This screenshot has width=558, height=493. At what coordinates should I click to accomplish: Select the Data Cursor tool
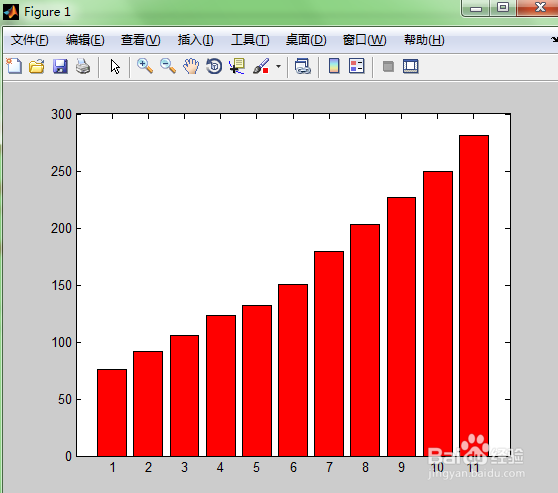(237, 66)
